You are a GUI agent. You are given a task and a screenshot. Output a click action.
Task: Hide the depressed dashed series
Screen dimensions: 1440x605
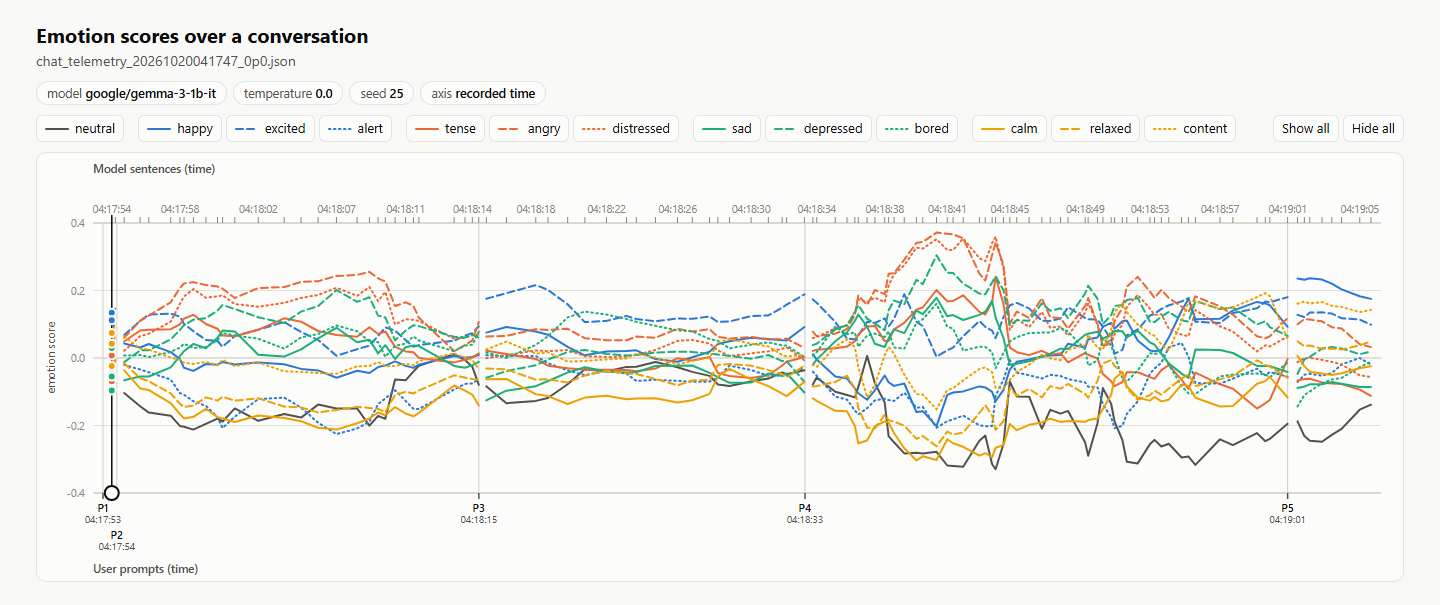tap(819, 128)
